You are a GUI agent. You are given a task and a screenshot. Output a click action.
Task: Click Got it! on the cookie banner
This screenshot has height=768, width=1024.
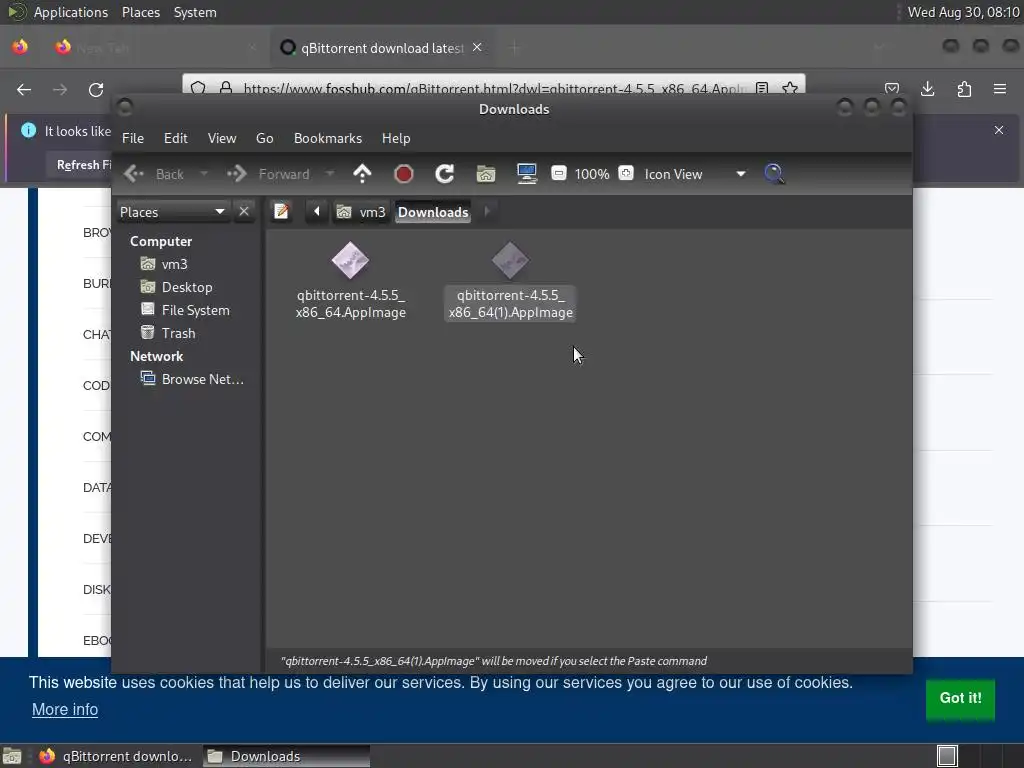(960, 698)
